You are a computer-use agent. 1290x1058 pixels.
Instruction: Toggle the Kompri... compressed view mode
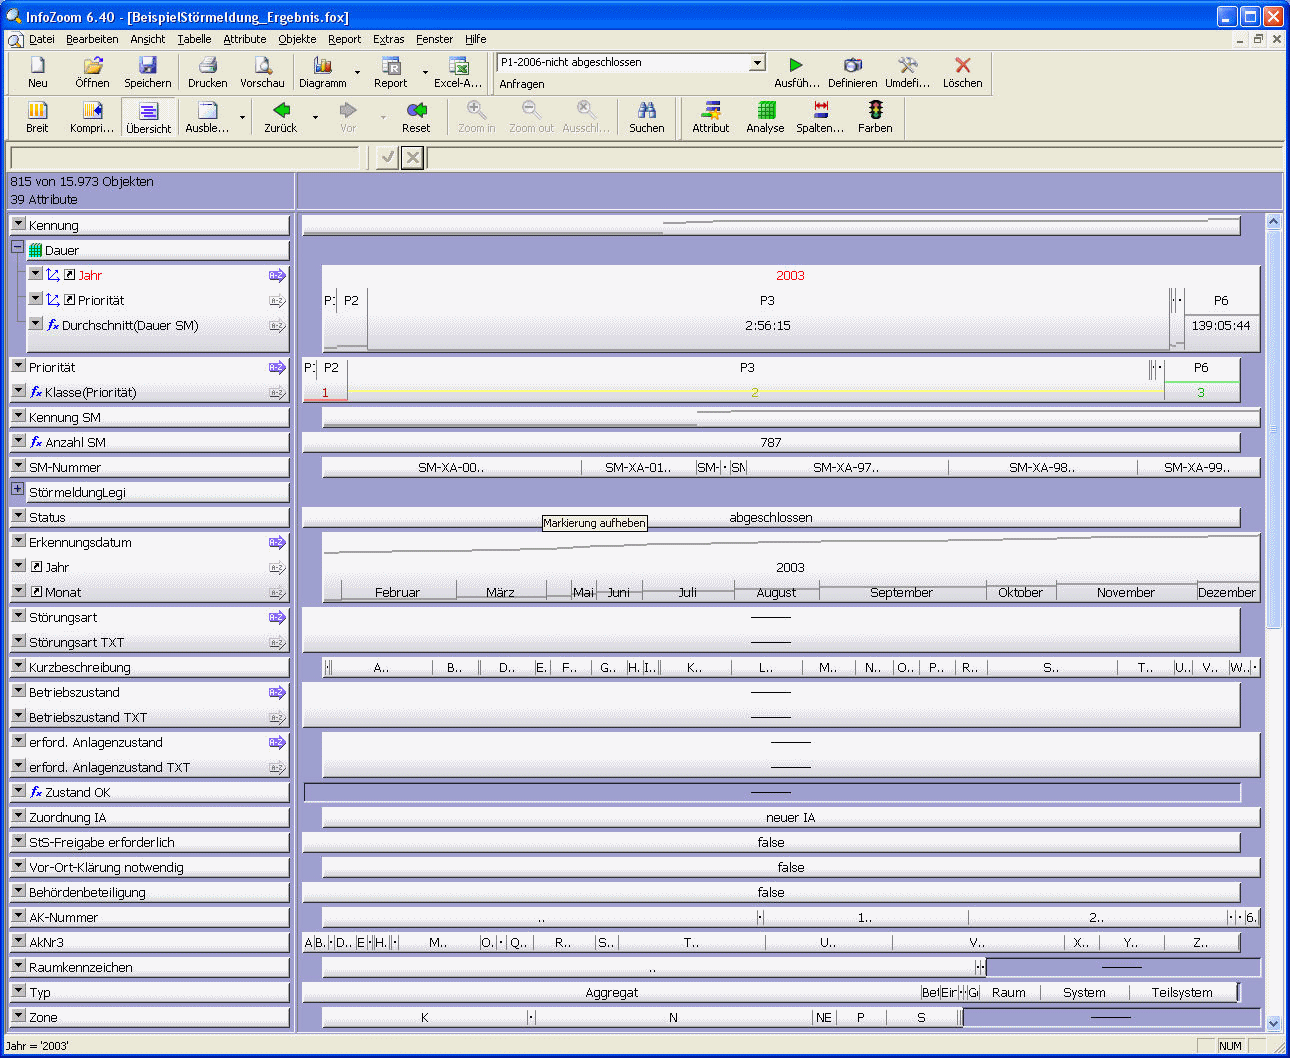click(x=92, y=111)
